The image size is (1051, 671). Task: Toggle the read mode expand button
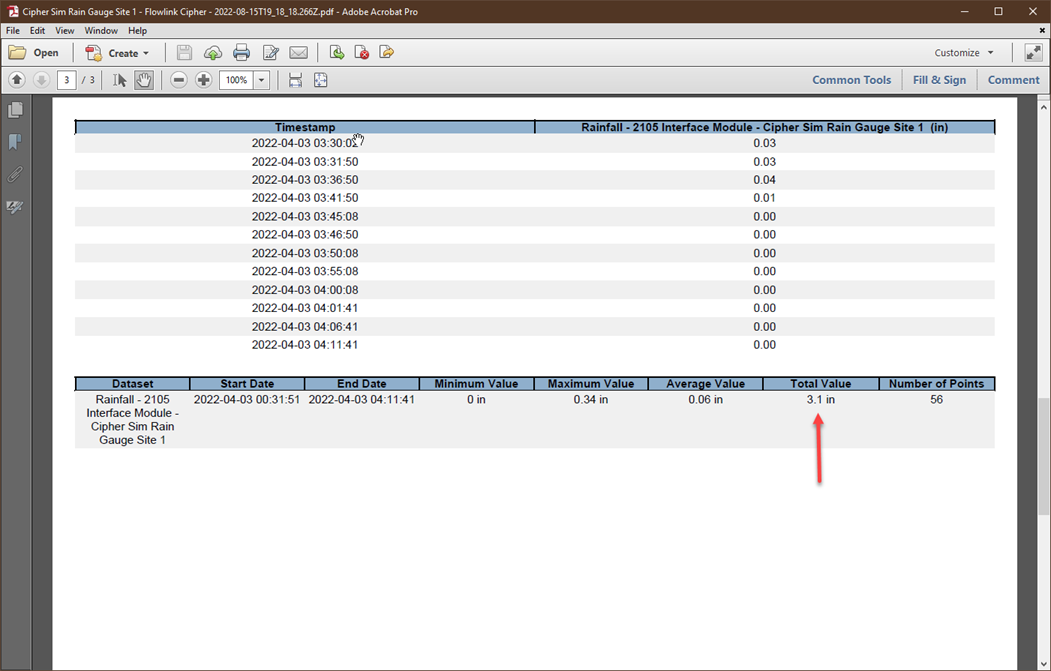click(1033, 53)
